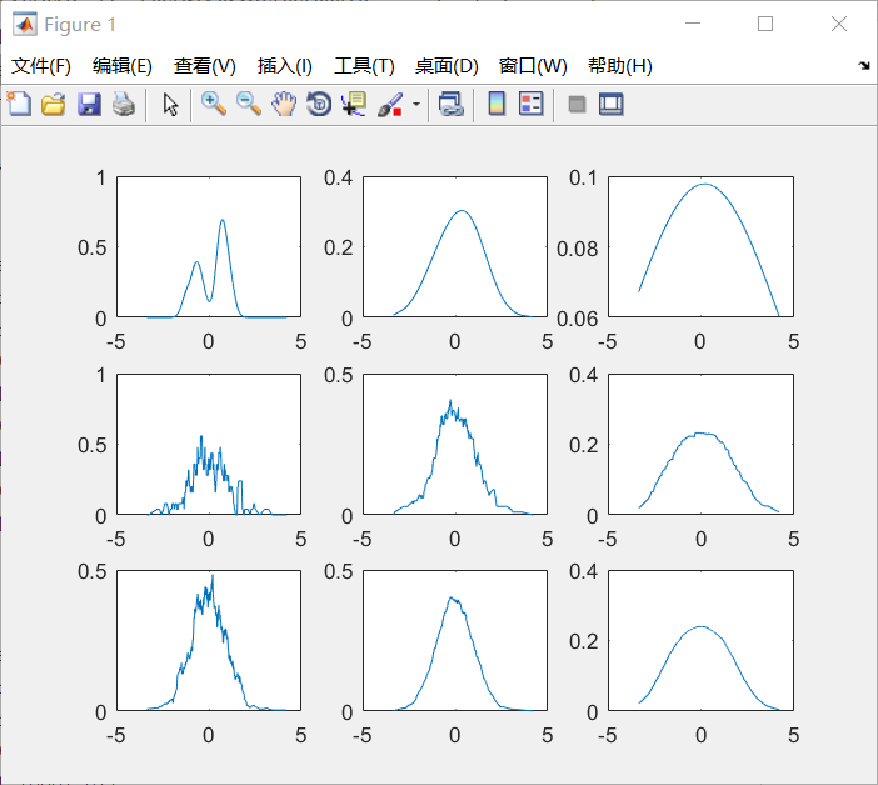Open the 文件(F) menu
The width and height of the screenshot is (878, 785).
41,66
